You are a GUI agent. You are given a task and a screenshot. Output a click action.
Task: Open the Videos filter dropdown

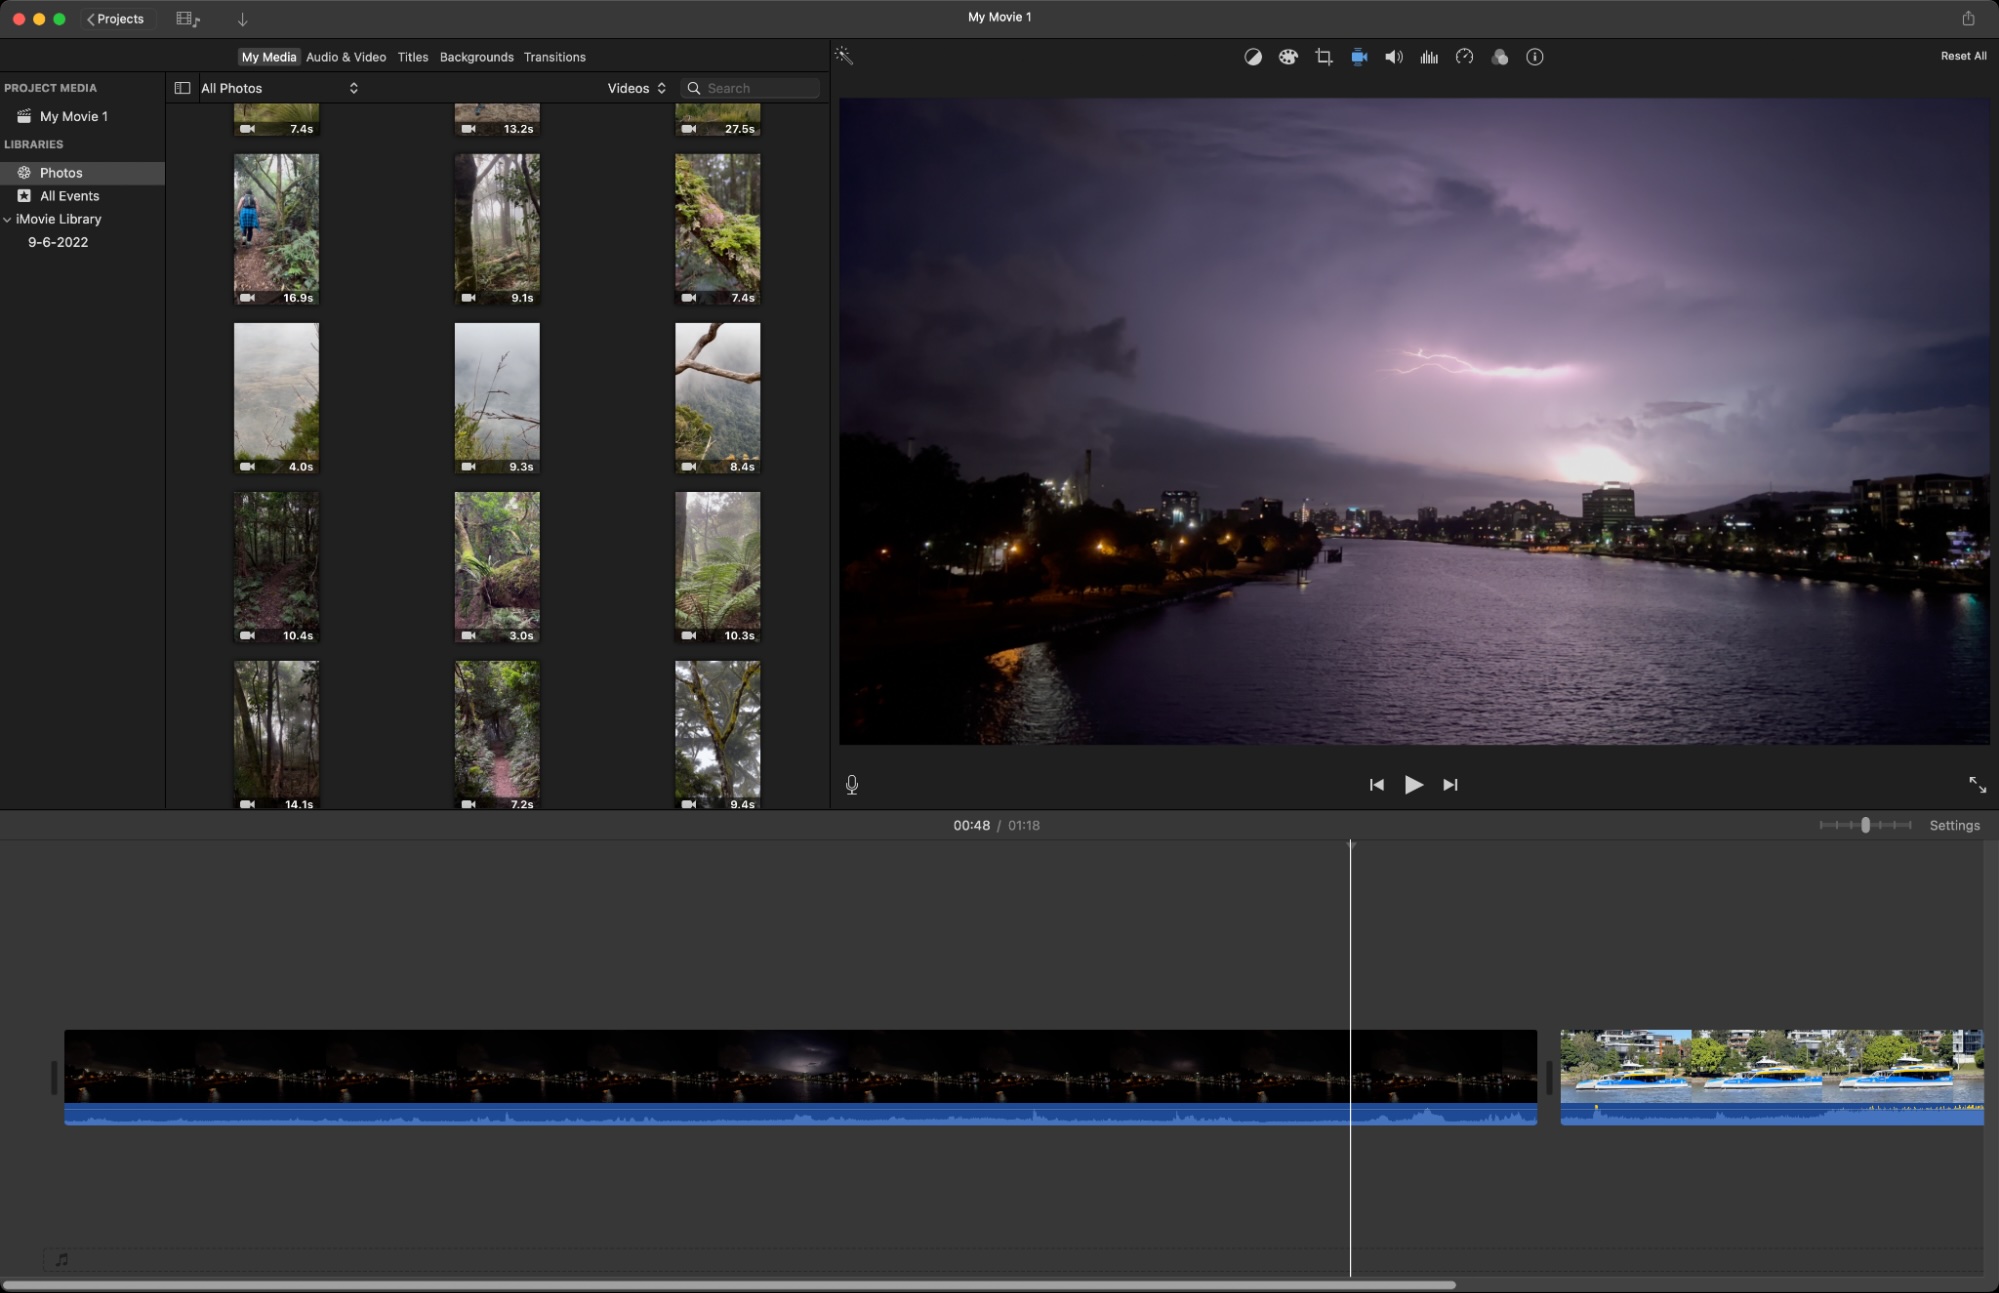tap(636, 88)
